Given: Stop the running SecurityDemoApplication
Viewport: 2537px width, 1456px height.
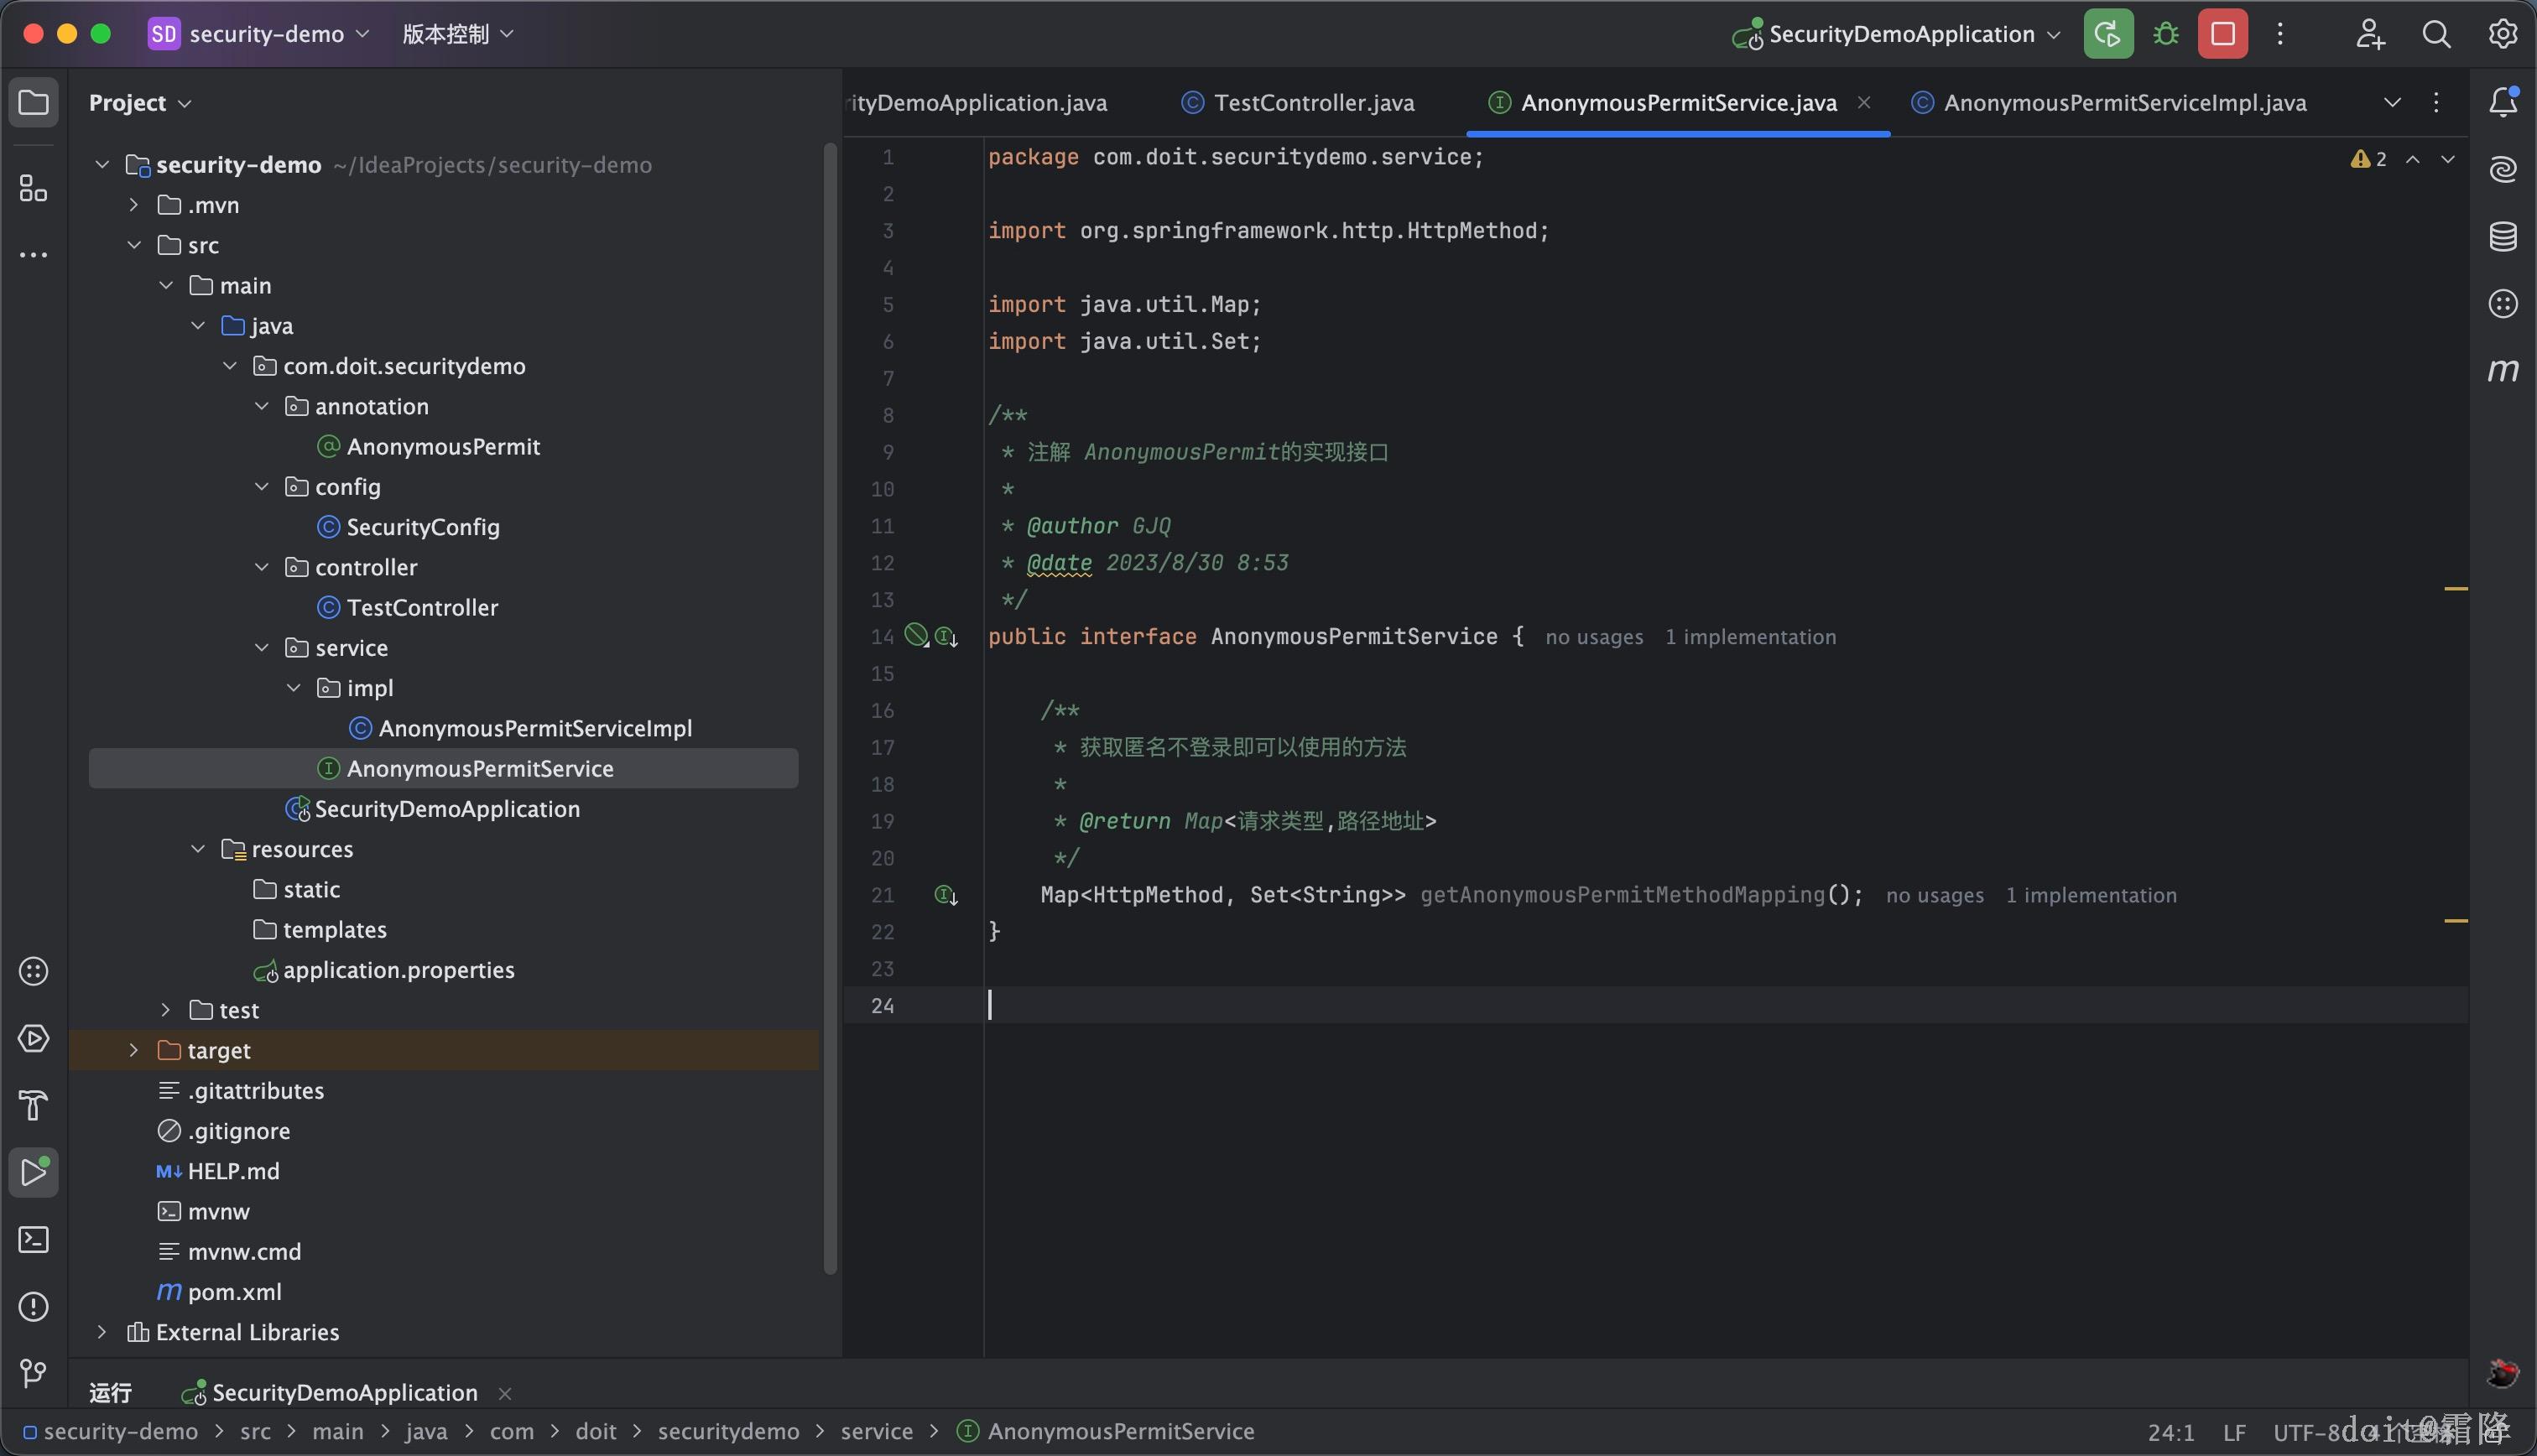Looking at the screenshot, I should (2222, 34).
